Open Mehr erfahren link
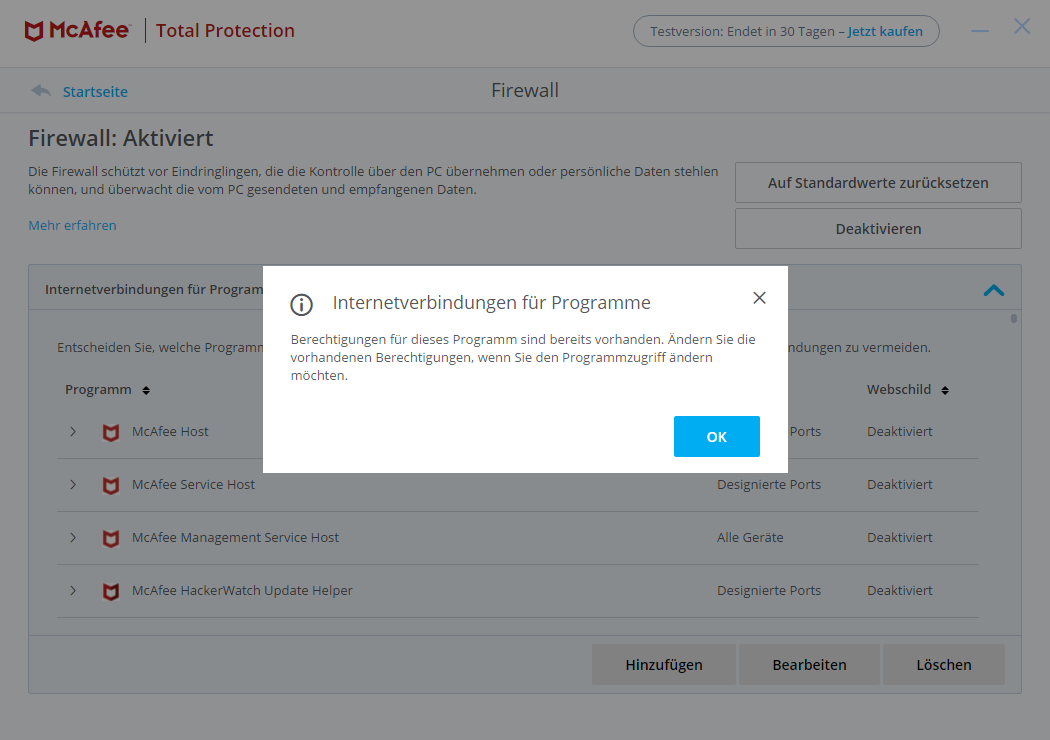Viewport: 1050px width, 740px height. pyautogui.click(x=72, y=226)
